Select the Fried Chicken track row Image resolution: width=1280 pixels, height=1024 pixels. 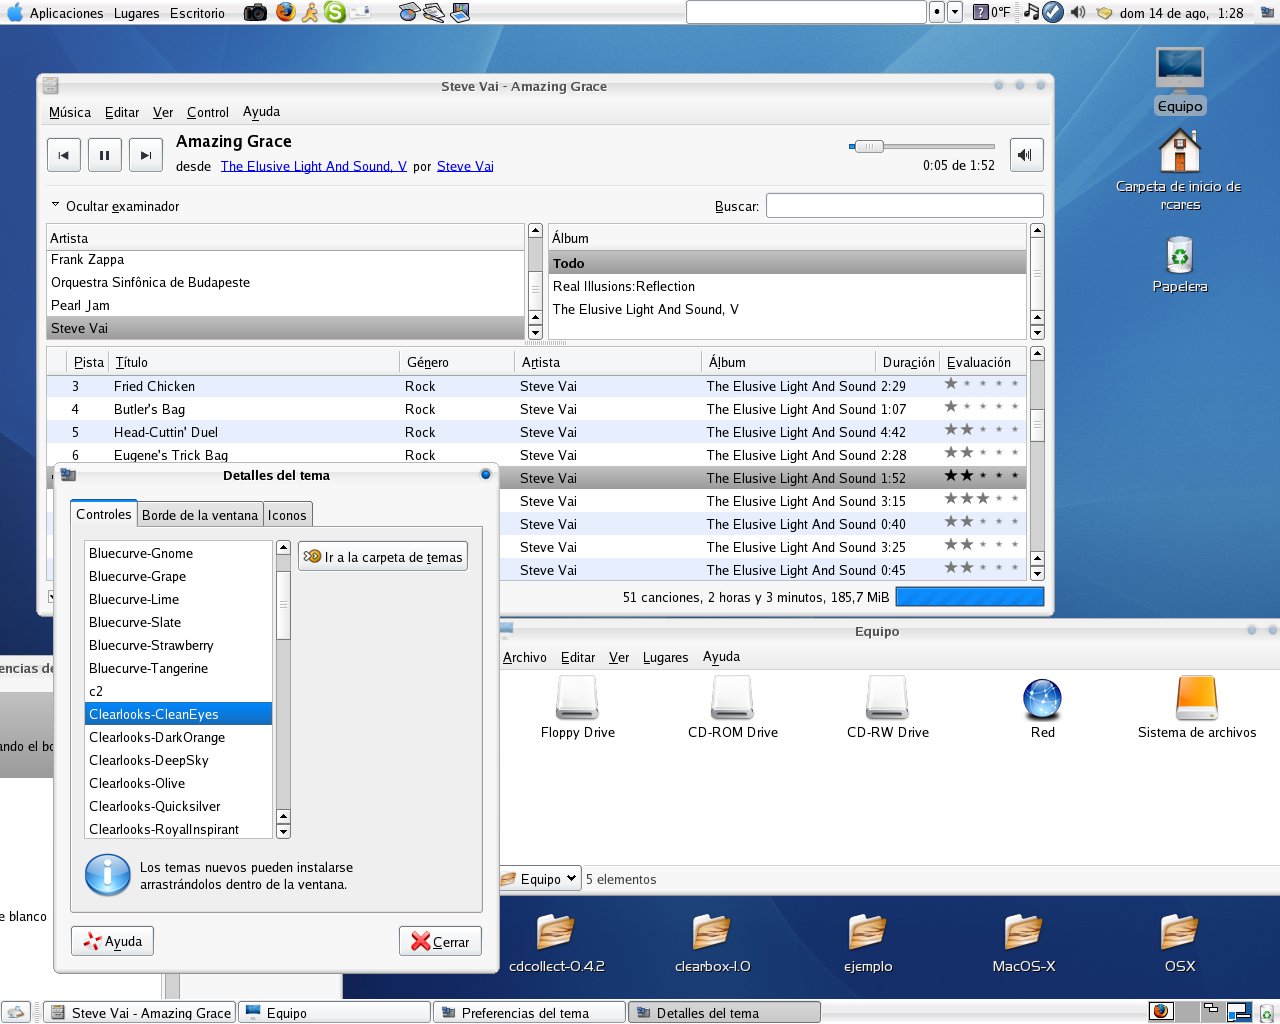(536, 386)
